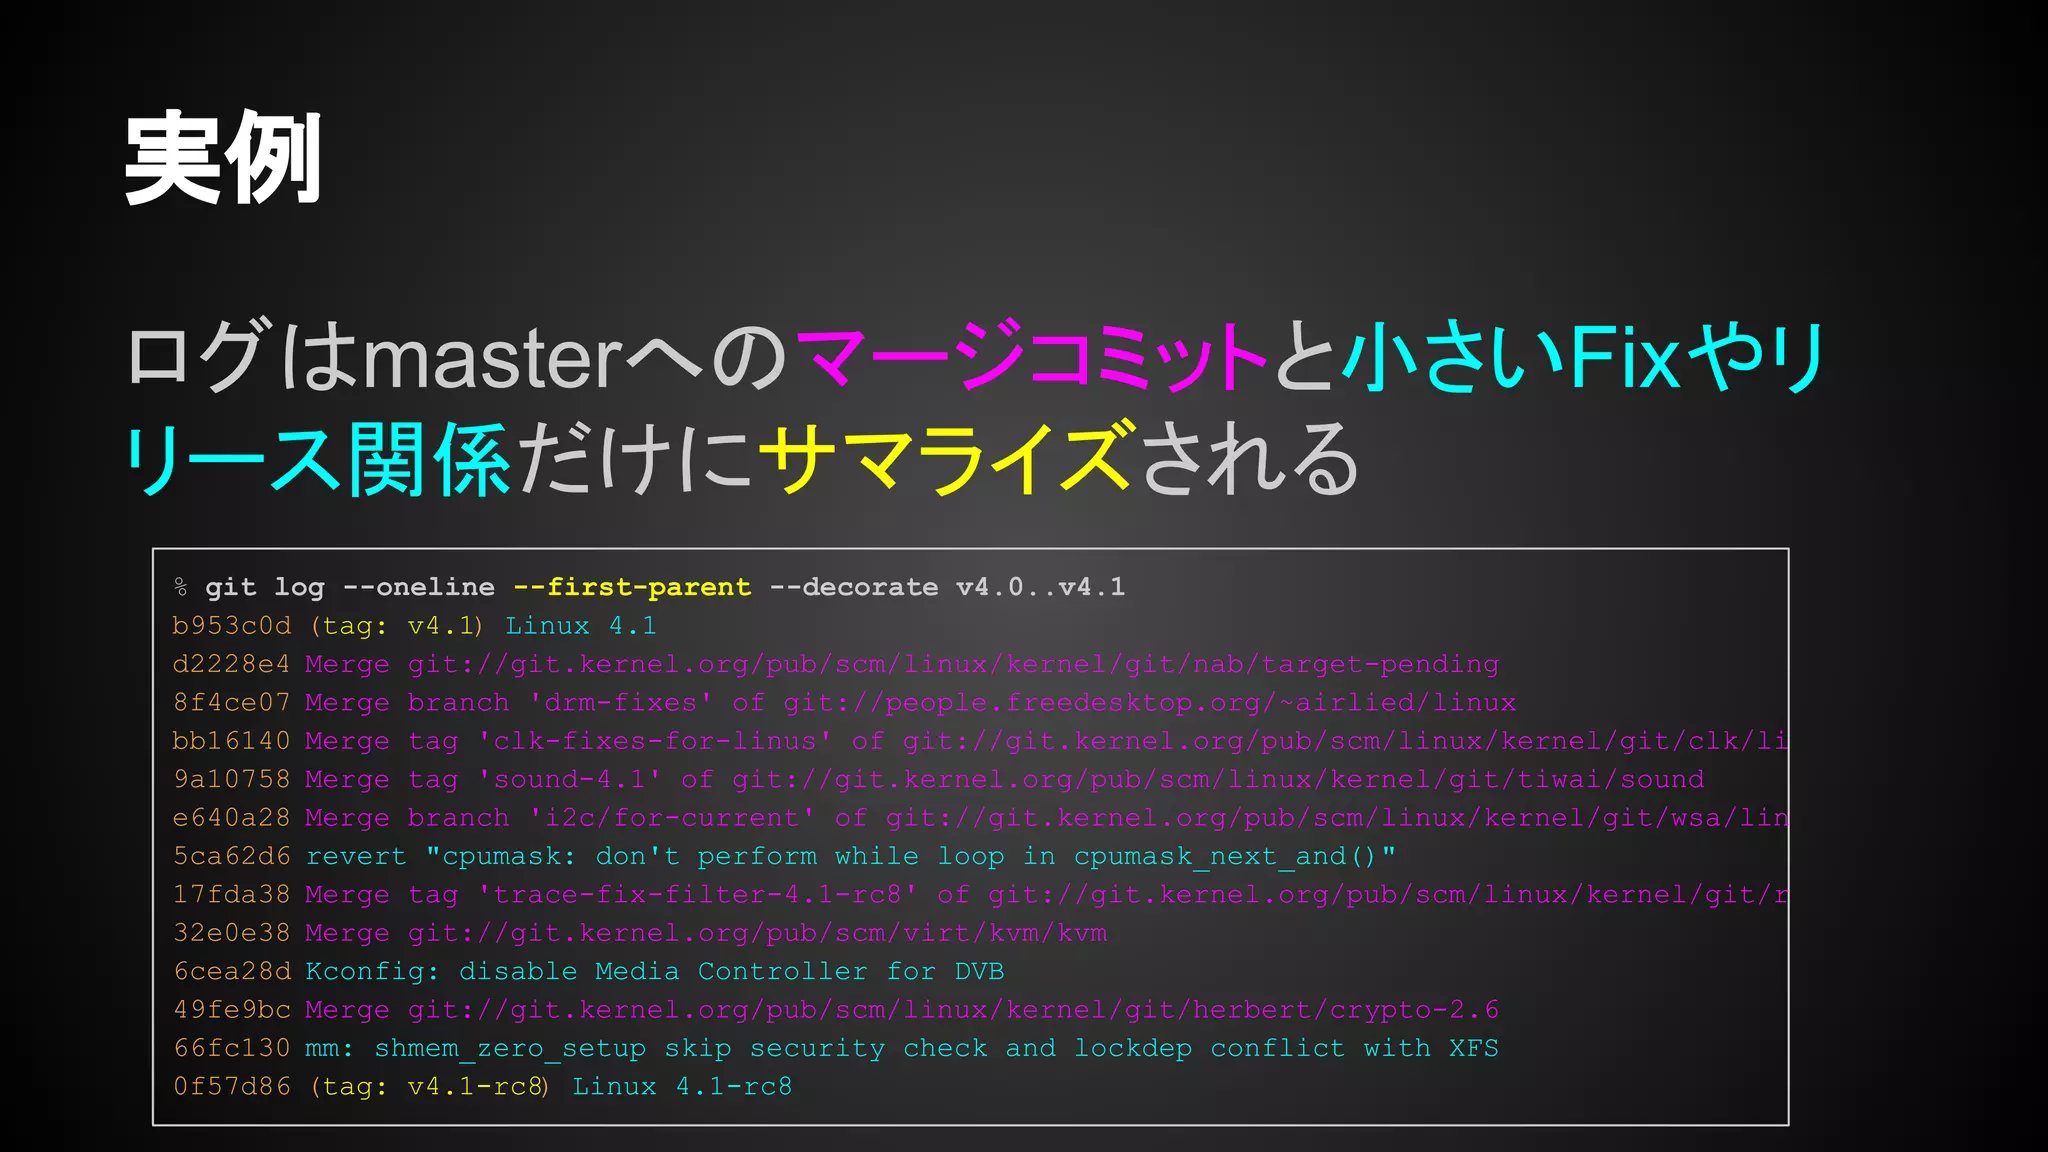This screenshot has height=1152, width=2048.
Task: Click commit hash d2228e4
Action: (x=232, y=664)
